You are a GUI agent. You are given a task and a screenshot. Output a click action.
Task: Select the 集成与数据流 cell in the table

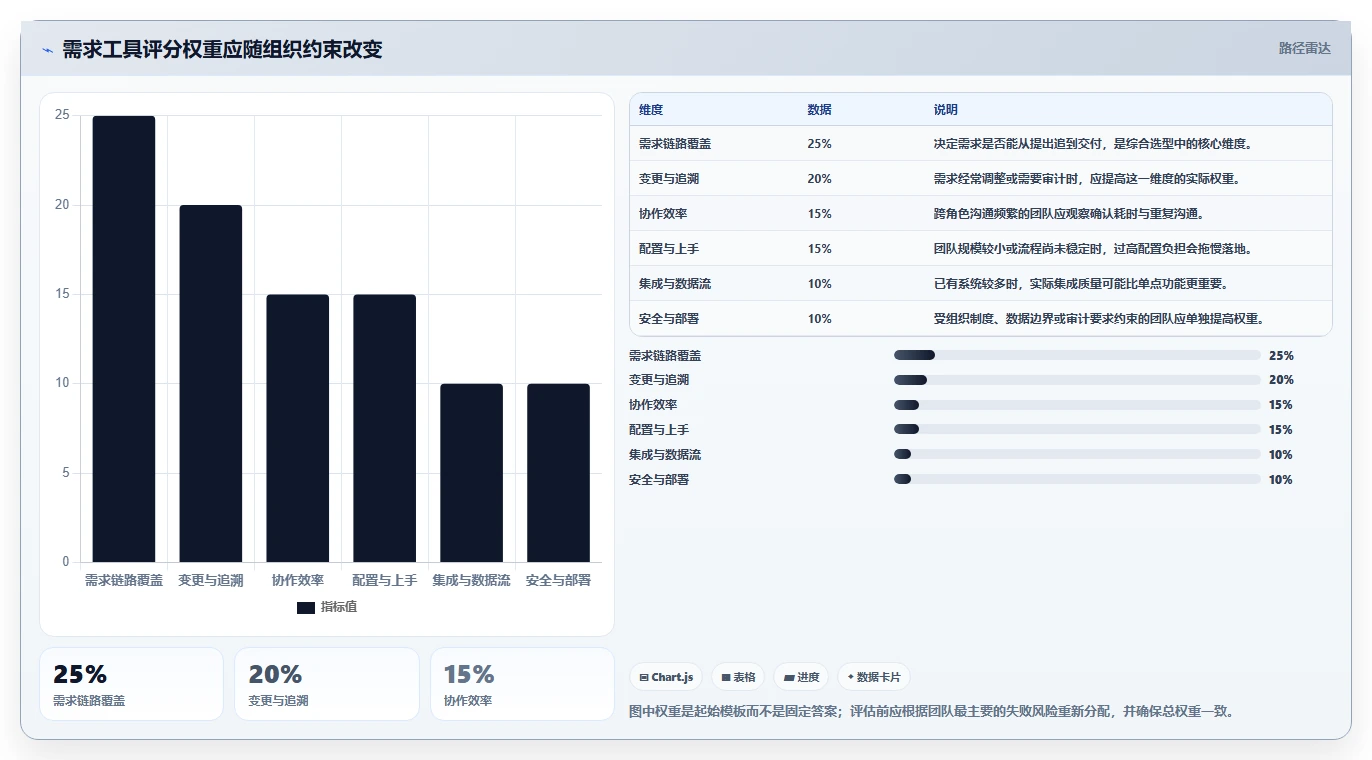pos(675,284)
